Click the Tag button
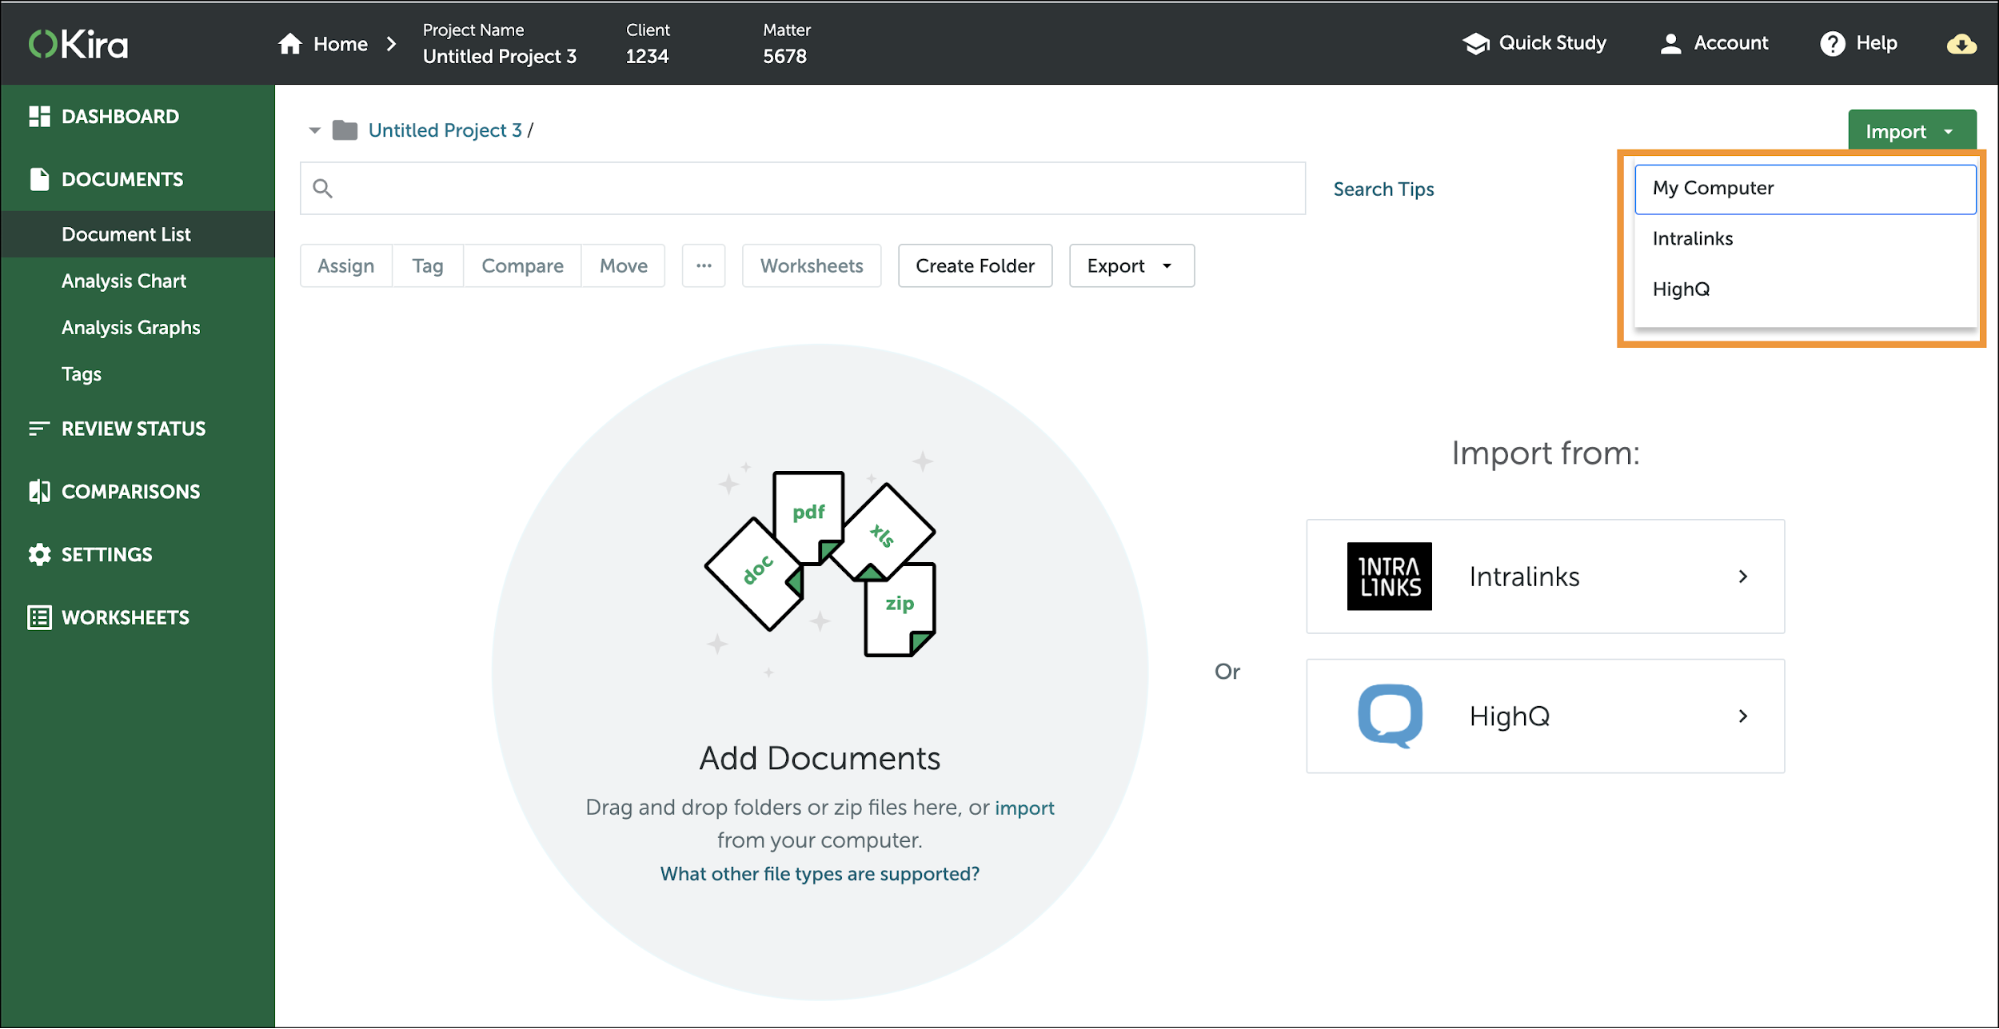The width and height of the screenshot is (1999, 1029). pos(428,266)
